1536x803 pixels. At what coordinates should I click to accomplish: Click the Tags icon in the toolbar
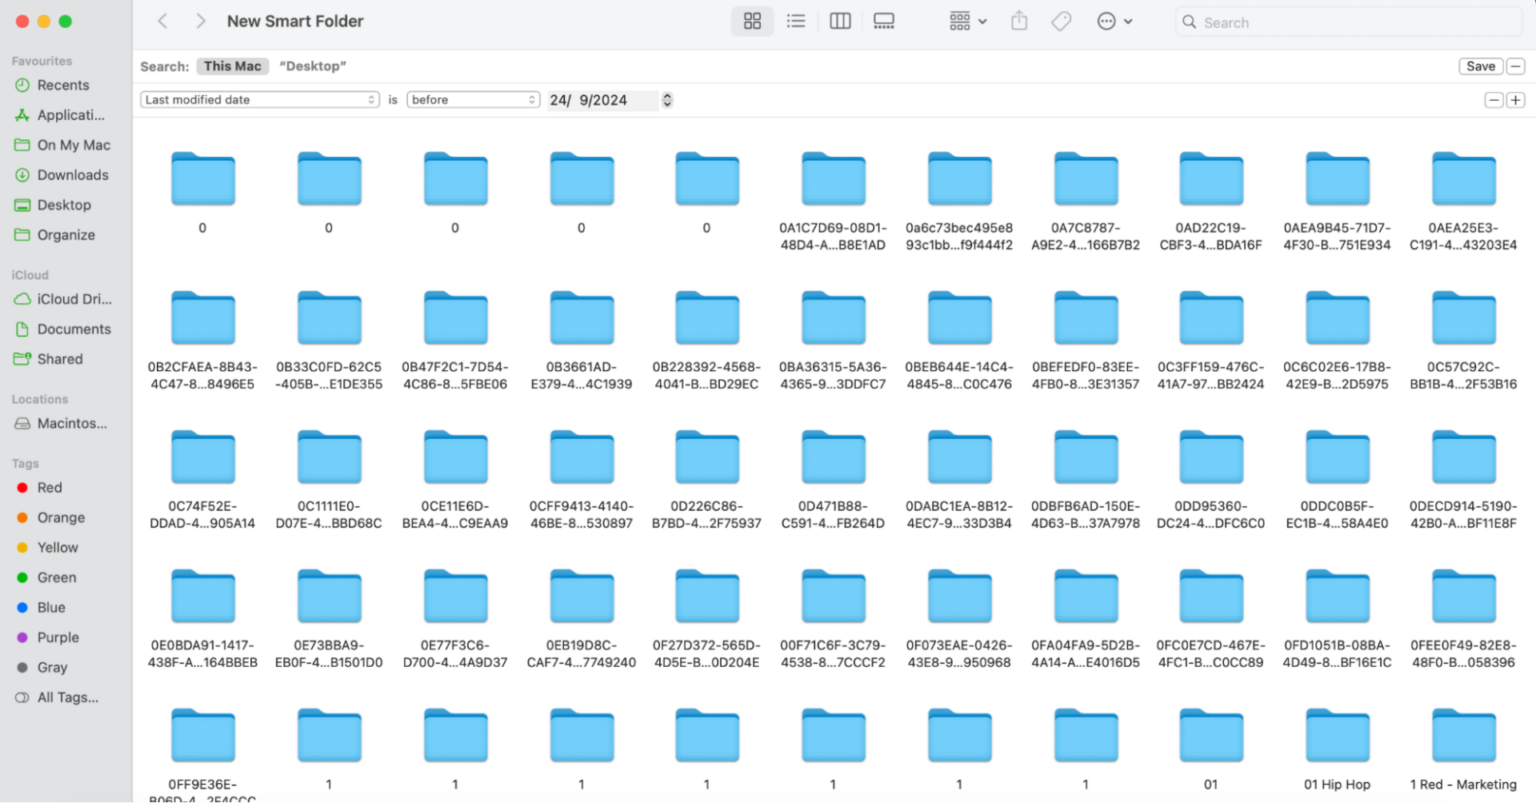[1061, 20]
